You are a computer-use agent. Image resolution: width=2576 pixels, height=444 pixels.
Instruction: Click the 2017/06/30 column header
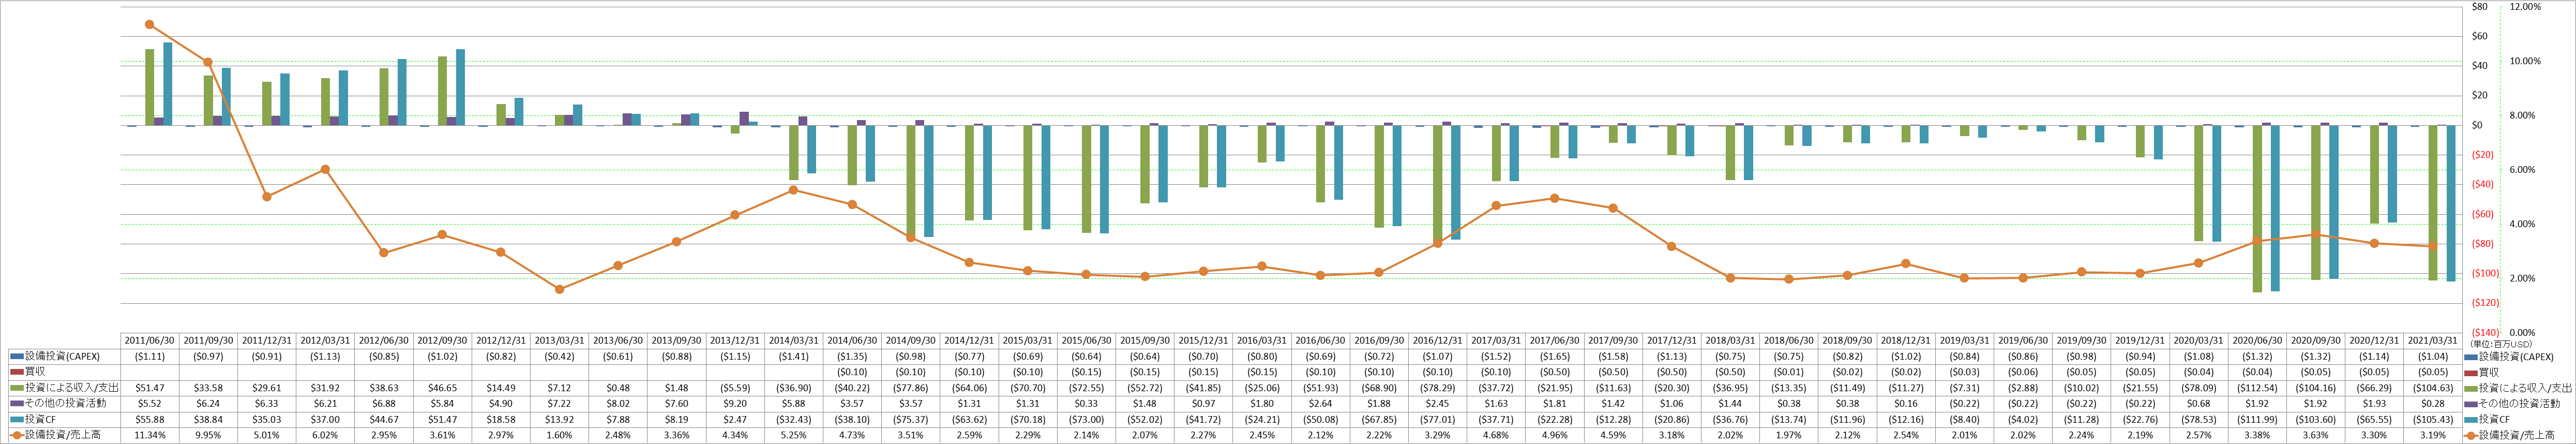coord(1555,340)
